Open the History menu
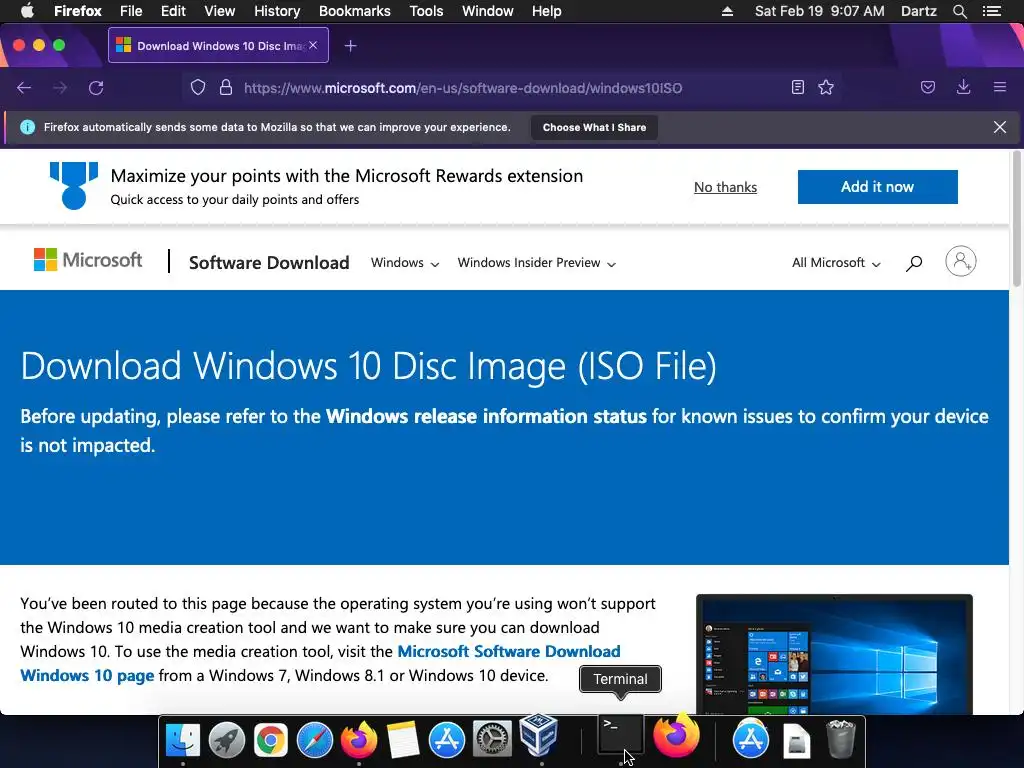The width and height of the screenshot is (1024, 768). point(277,11)
